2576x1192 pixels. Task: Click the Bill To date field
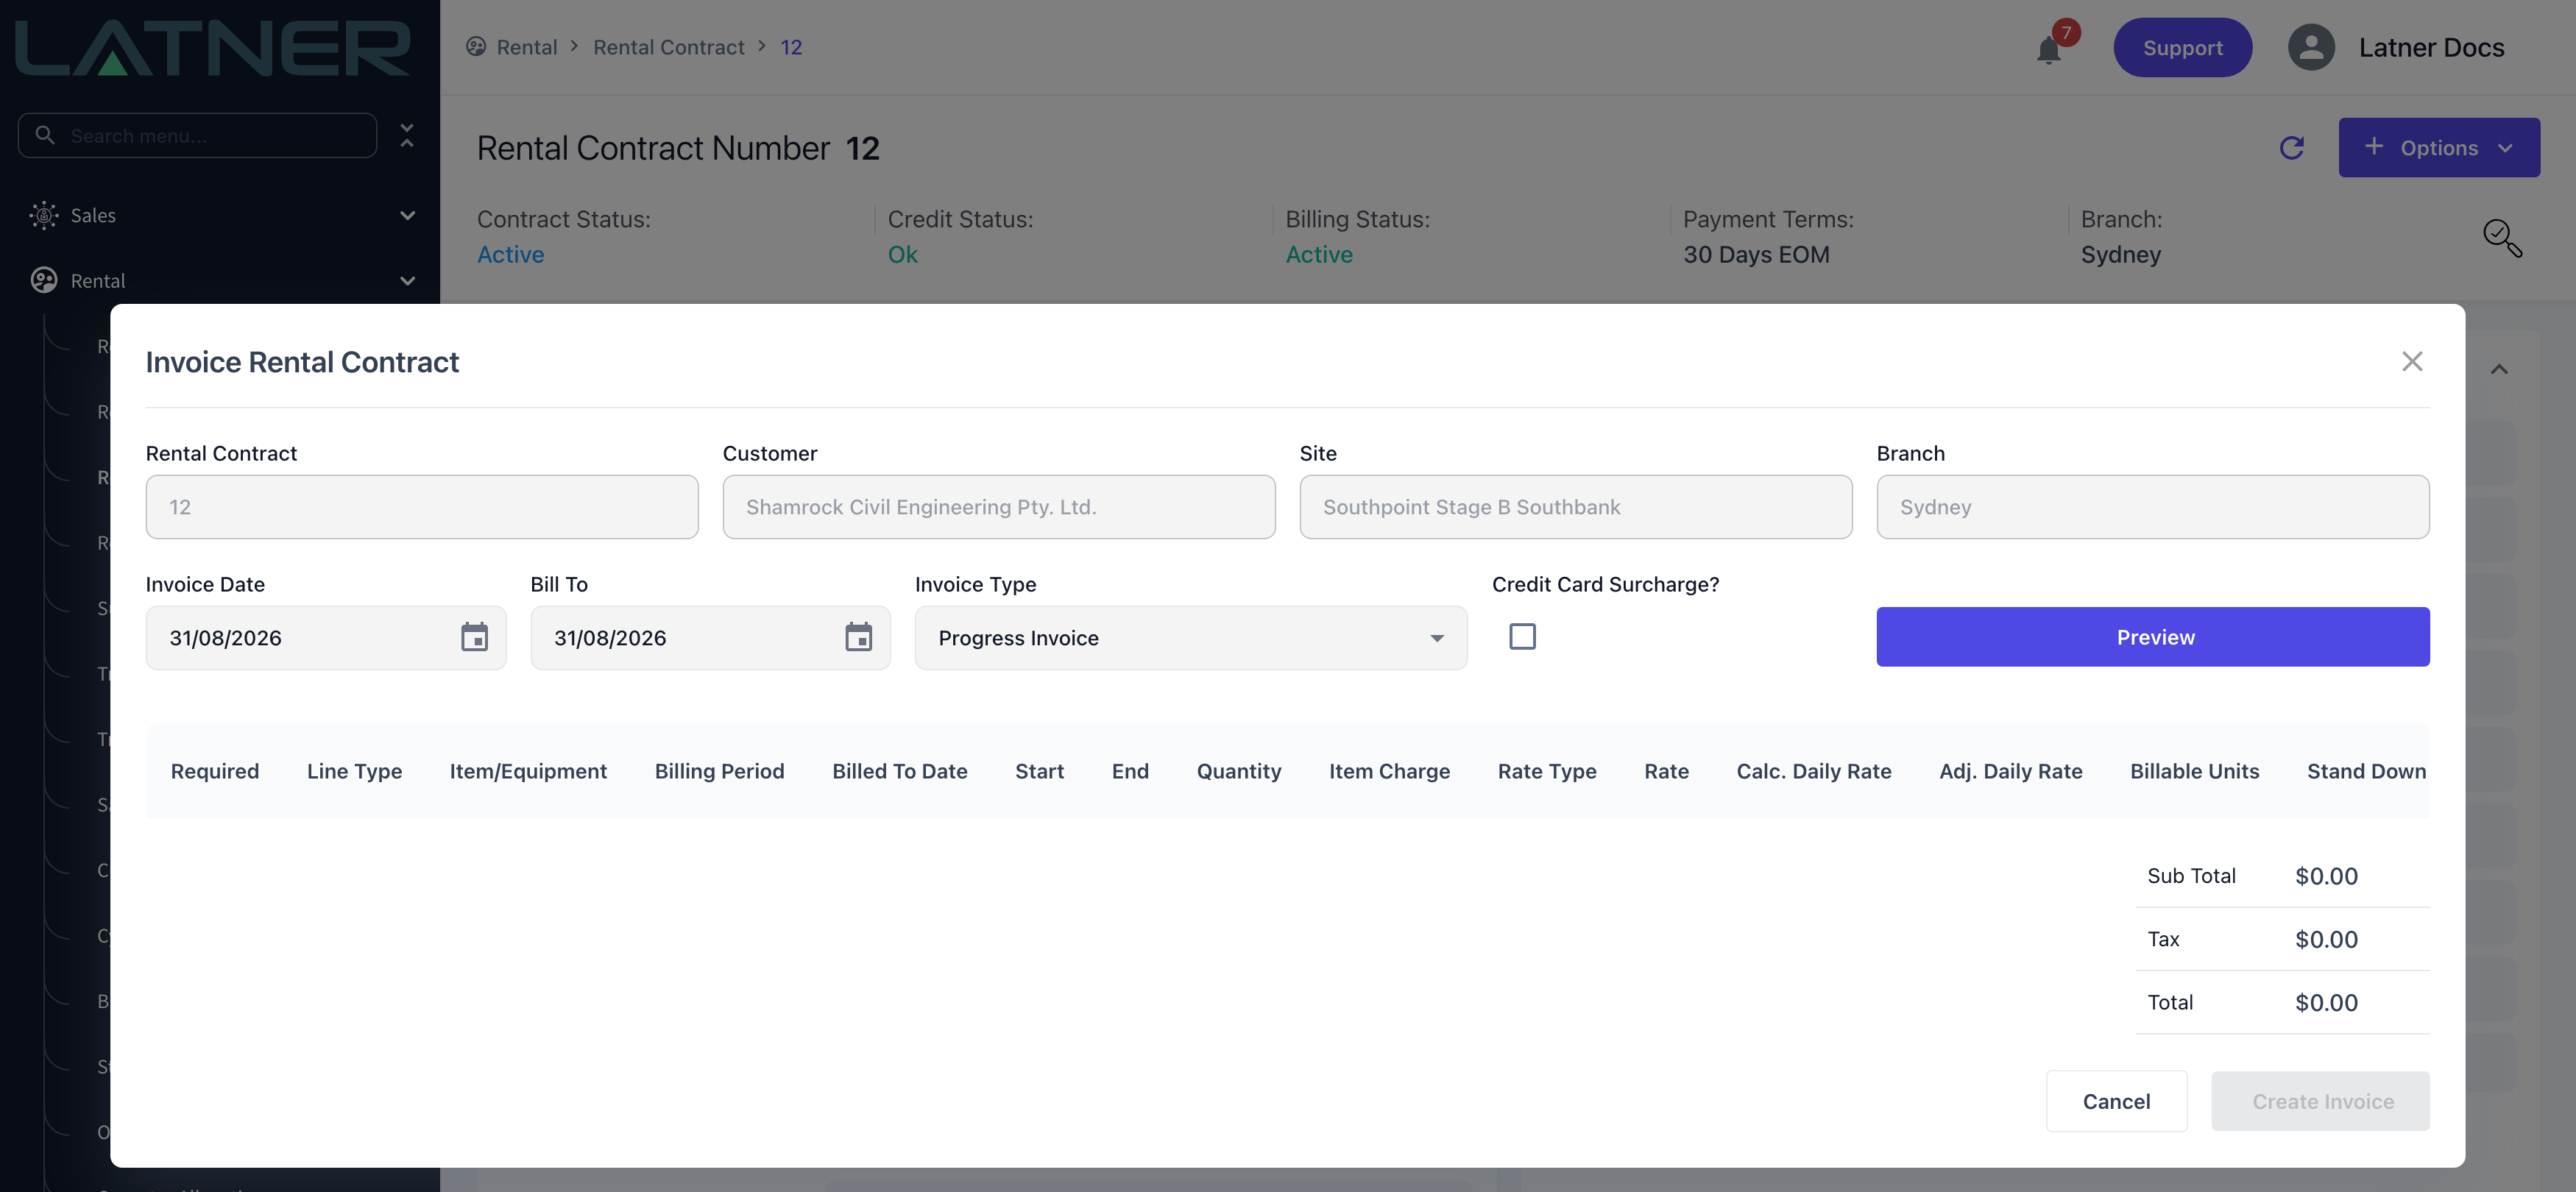(710, 637)
